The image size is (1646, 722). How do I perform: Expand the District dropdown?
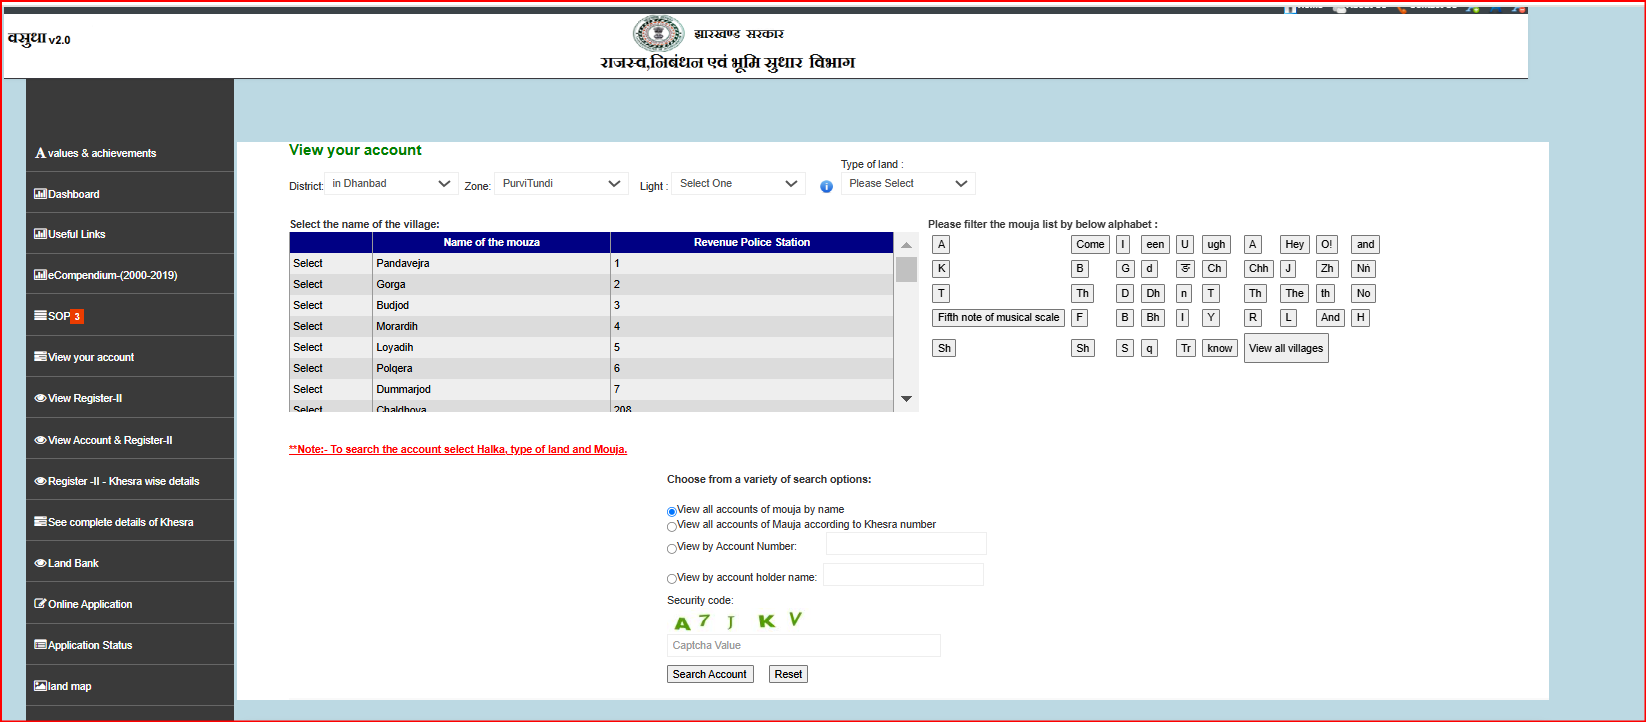pyautogui.click(x=391, y=184)
